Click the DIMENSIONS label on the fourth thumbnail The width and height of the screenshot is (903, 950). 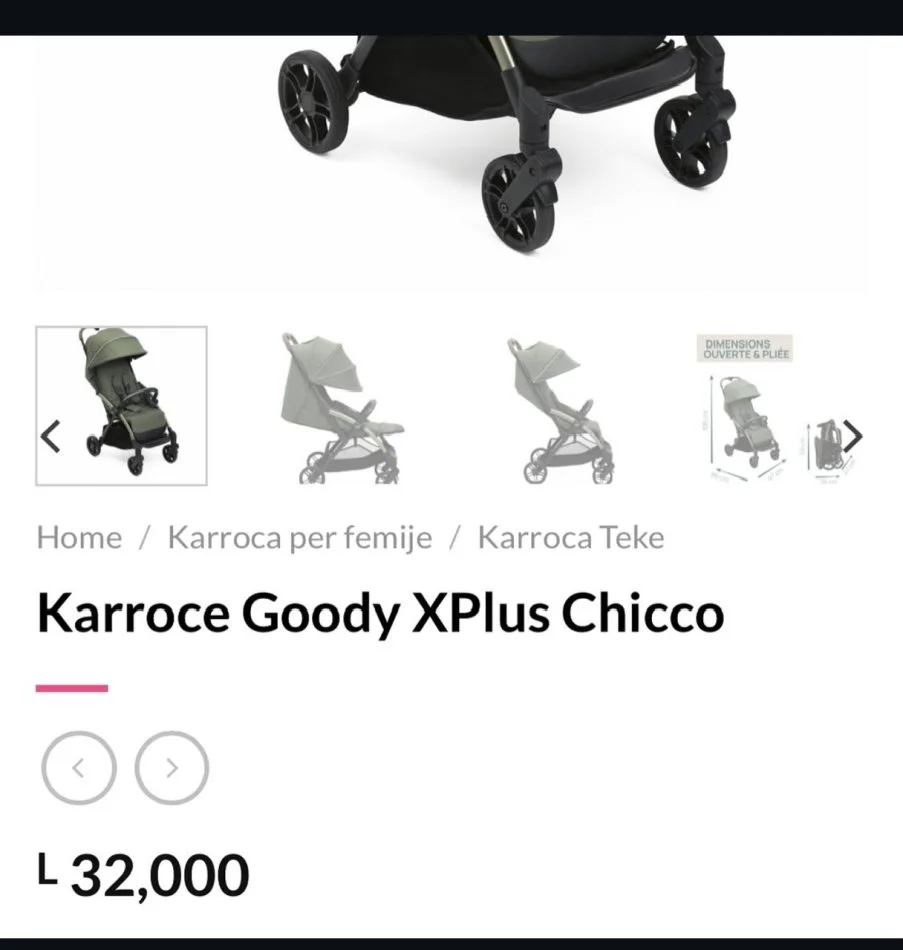(x=746, y=348)
